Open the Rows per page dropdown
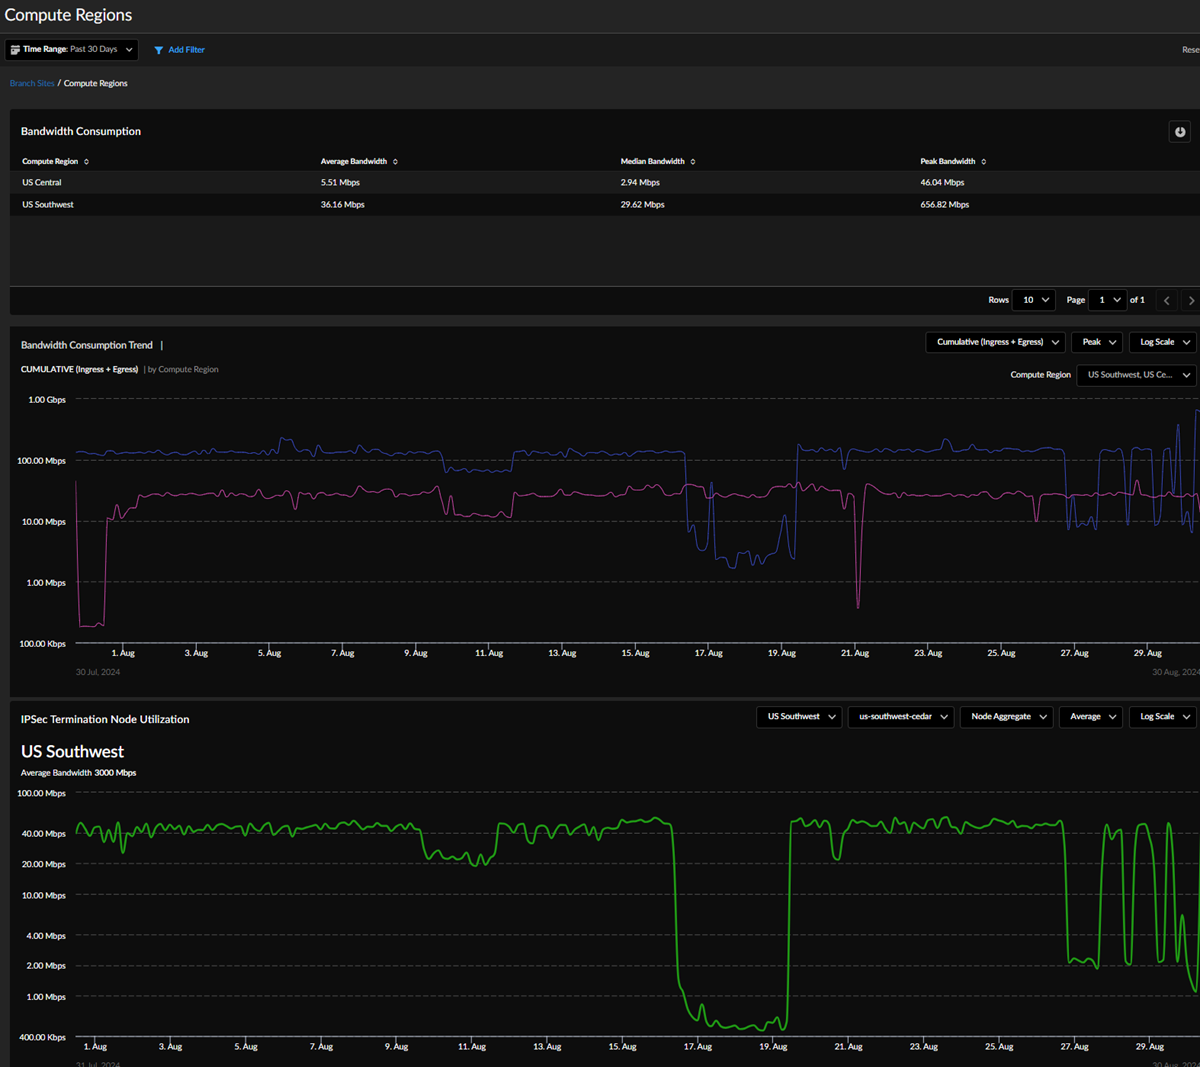Screen dimensions: 1200x1067 click(x=1034, y=300)
